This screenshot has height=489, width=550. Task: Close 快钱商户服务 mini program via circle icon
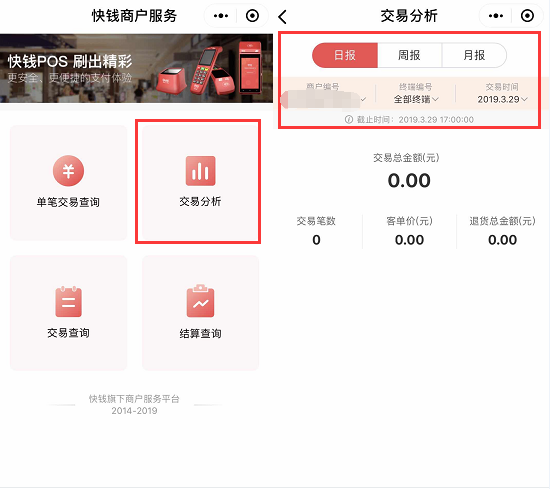pyautogui.click(x=252, y=16)
